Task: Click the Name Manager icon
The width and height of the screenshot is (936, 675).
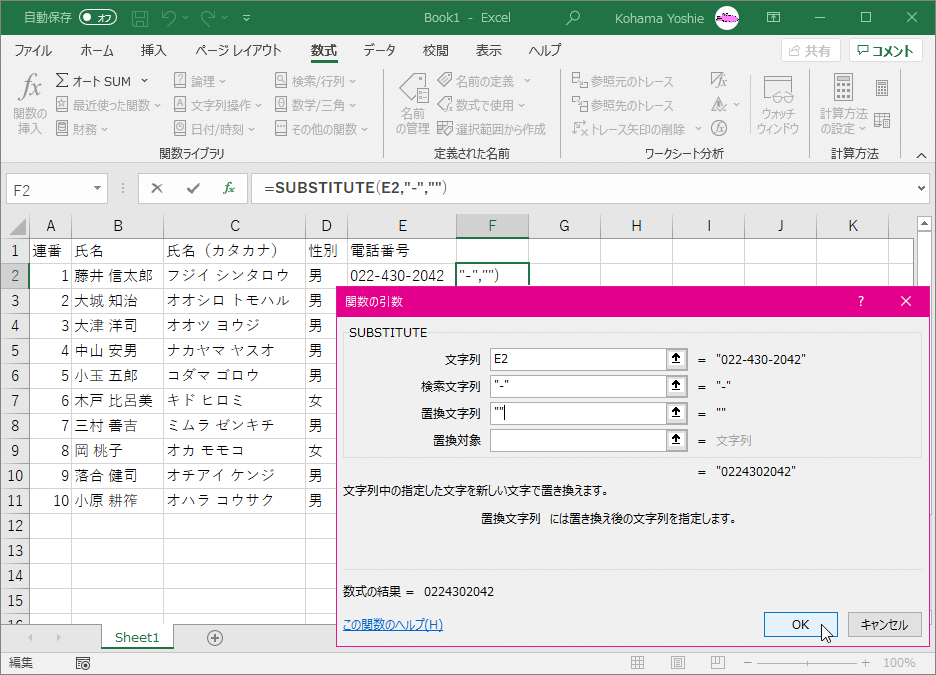Action: [412, 103]
